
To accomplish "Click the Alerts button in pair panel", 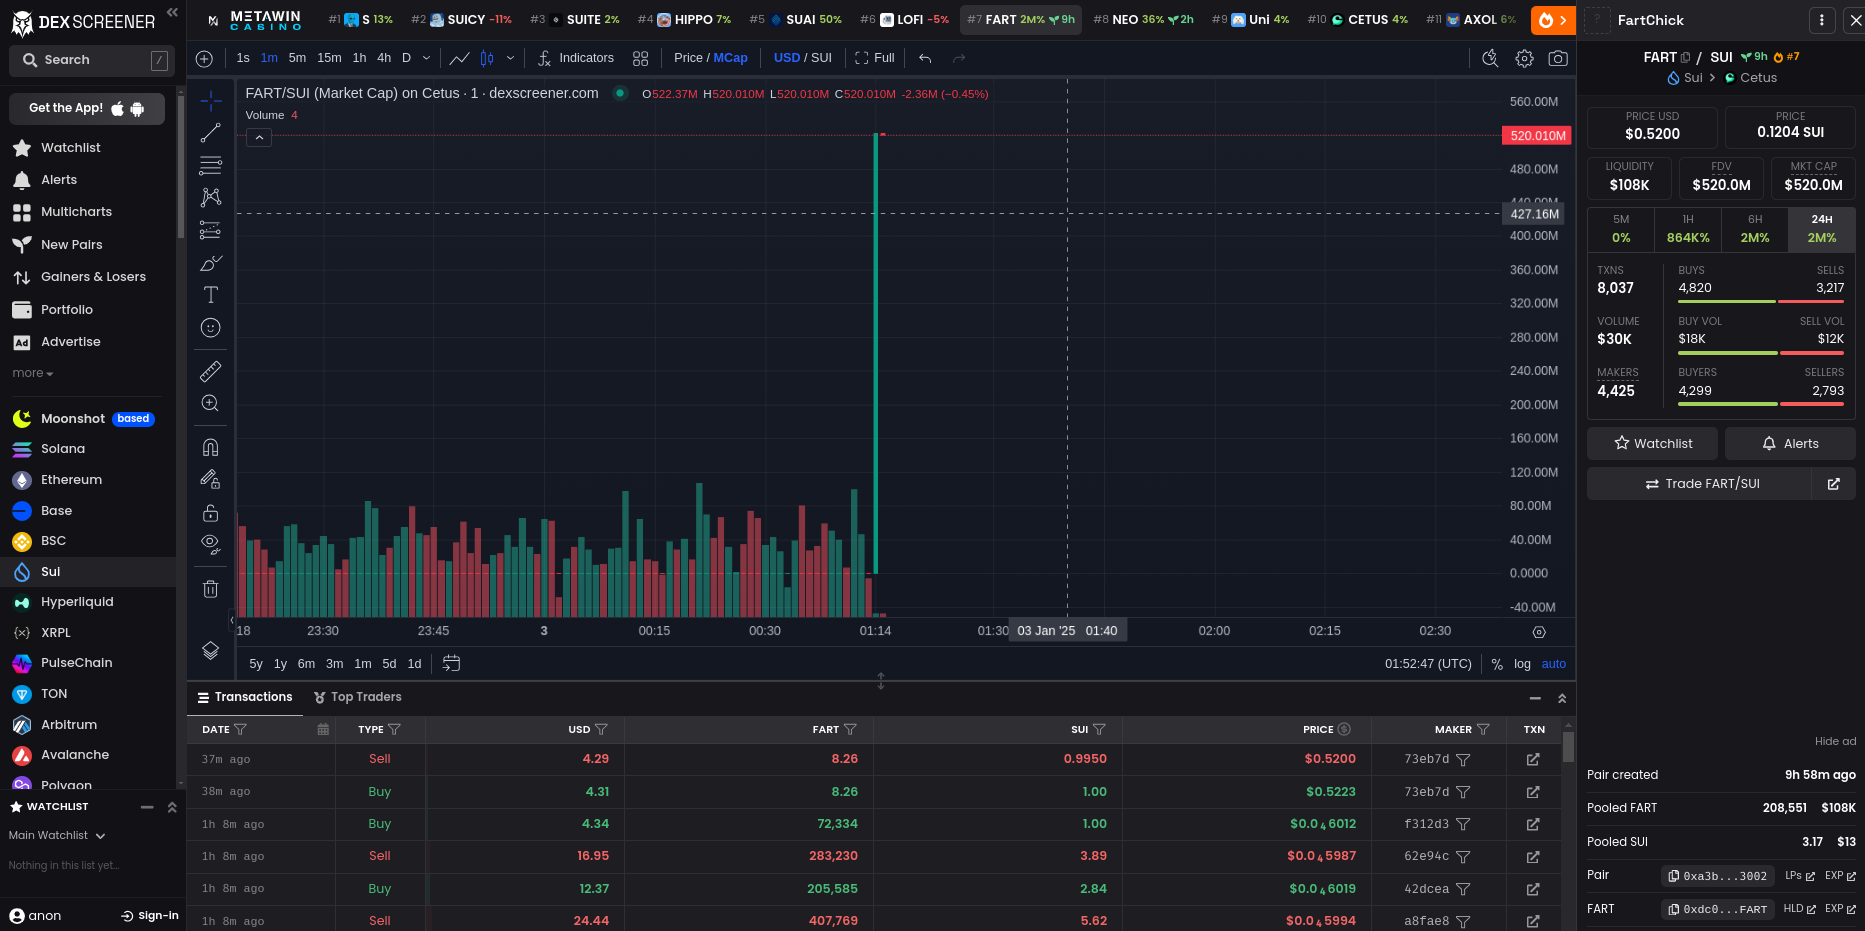I will (1790, 443).
